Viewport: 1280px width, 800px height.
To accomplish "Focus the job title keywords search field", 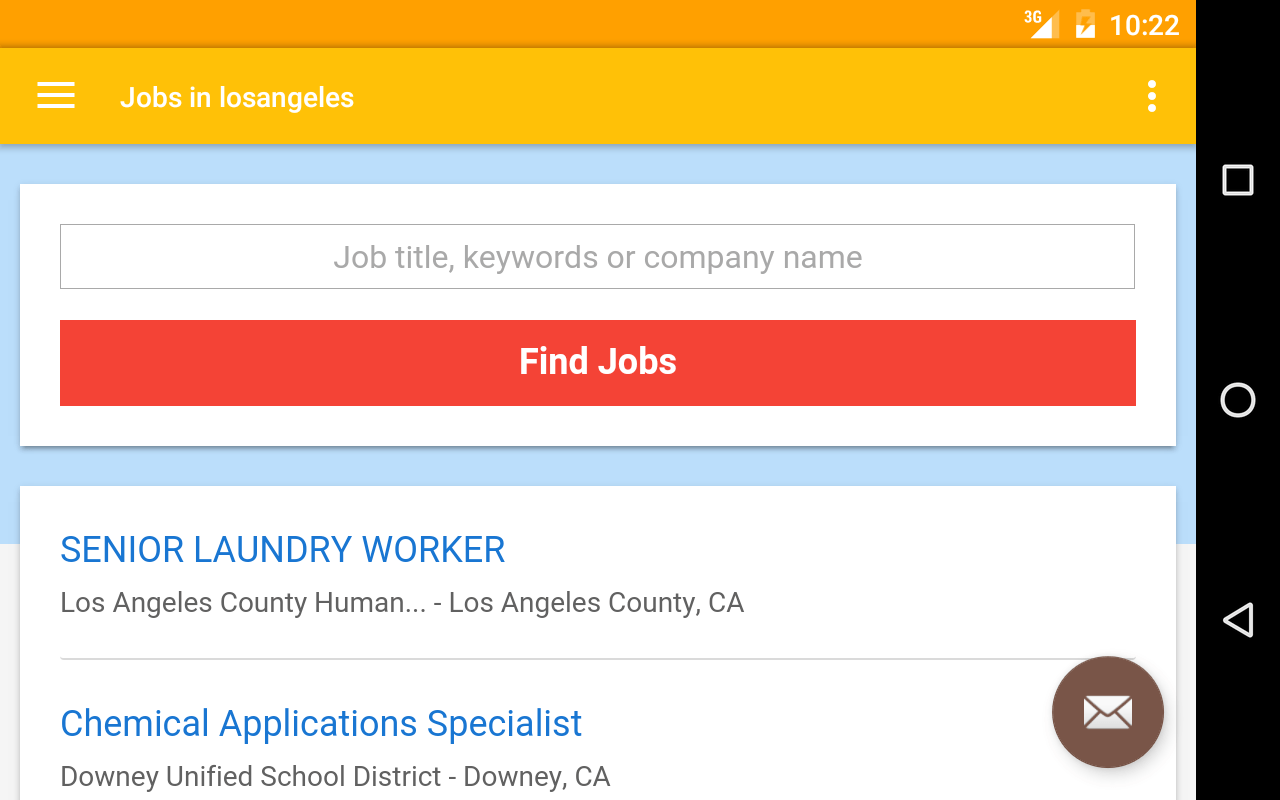I will tap(597, 257).
